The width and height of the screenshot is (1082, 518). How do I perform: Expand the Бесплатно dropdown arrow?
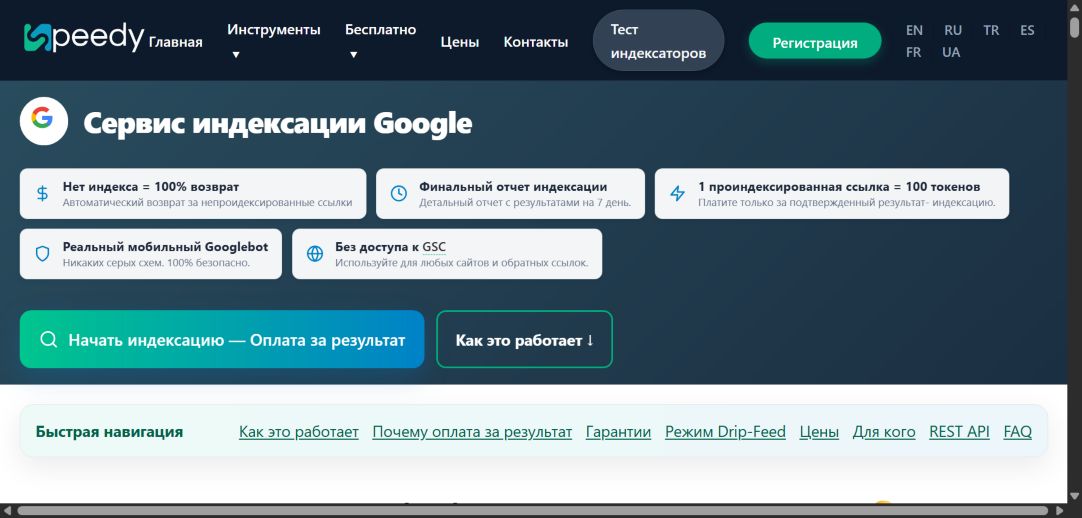353,54
